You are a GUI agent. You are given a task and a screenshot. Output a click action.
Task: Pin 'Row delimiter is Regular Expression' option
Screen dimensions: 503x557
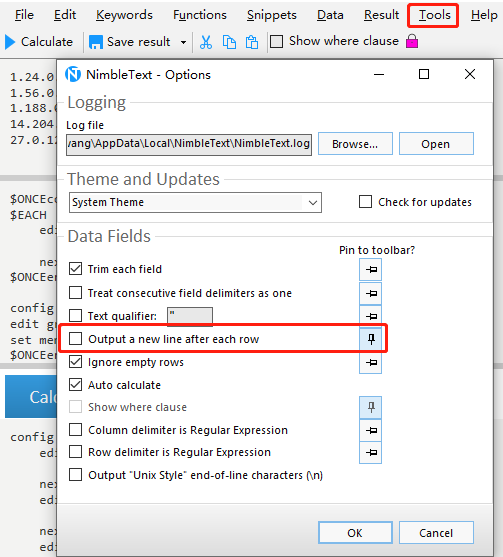[371, 453]
